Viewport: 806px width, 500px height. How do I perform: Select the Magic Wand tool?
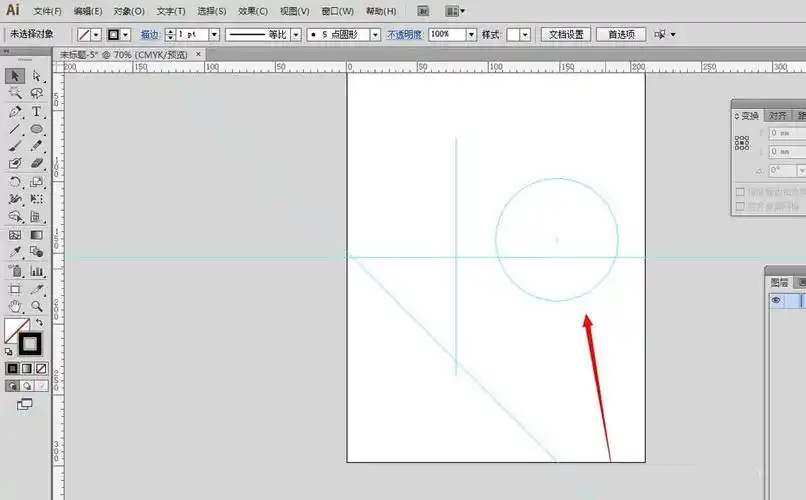(15, 94)
